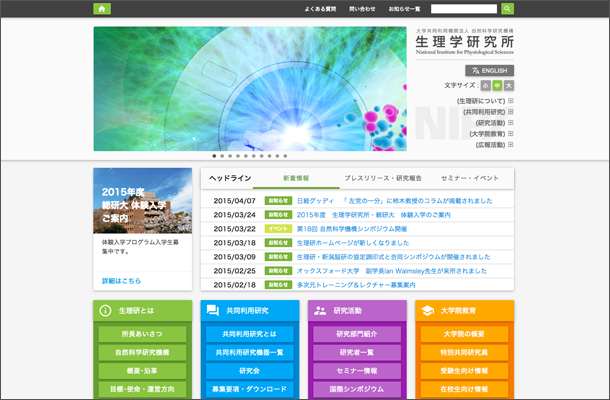The height and width of the screenshot is (400, 610).
Task: Open 多次元トレーニング＆レクチャー募集案内 link
Action: tap(356, 285)
